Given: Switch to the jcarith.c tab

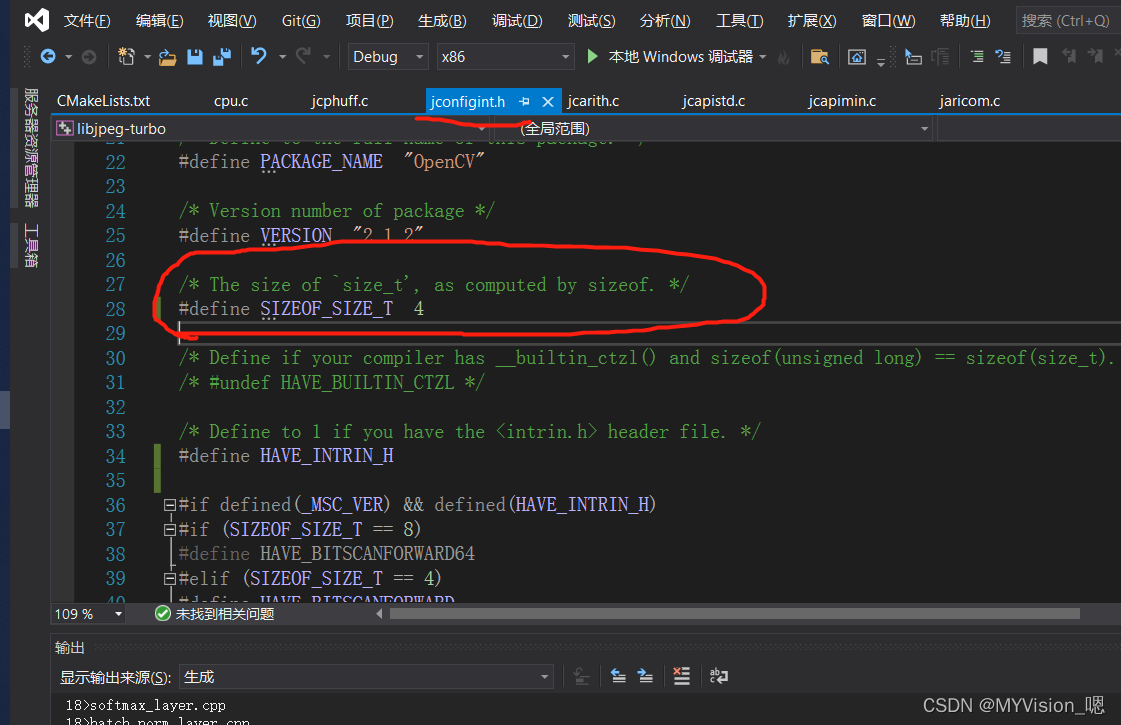Looking at the screenshot, I should click(593, 101).
